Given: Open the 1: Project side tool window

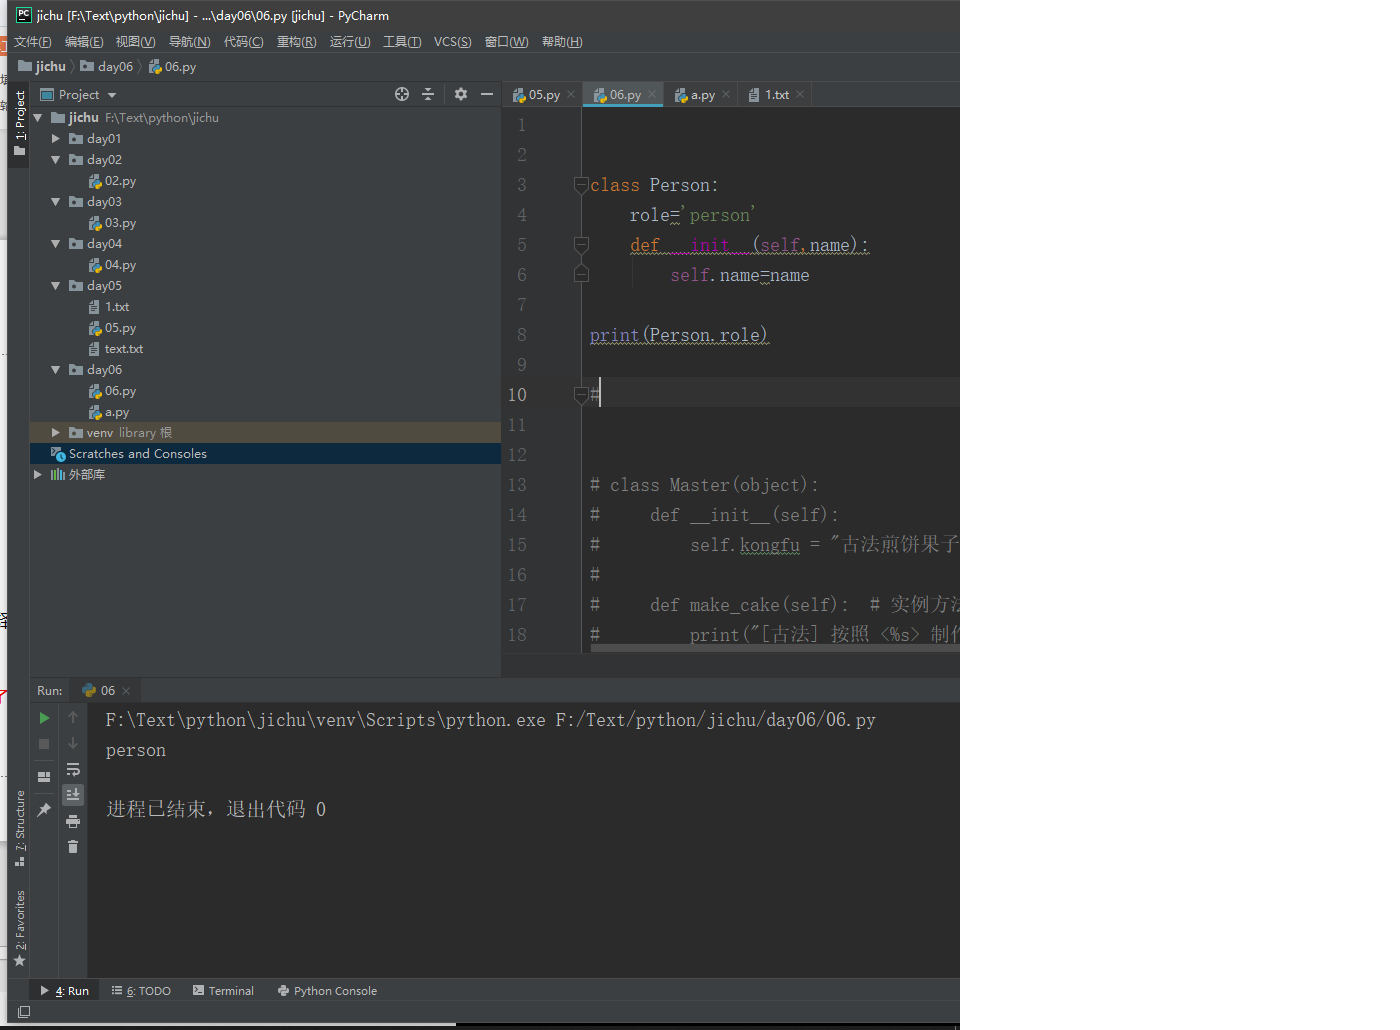Looking at the screenshot, I should pyautogui.click(x=20, y=124).
